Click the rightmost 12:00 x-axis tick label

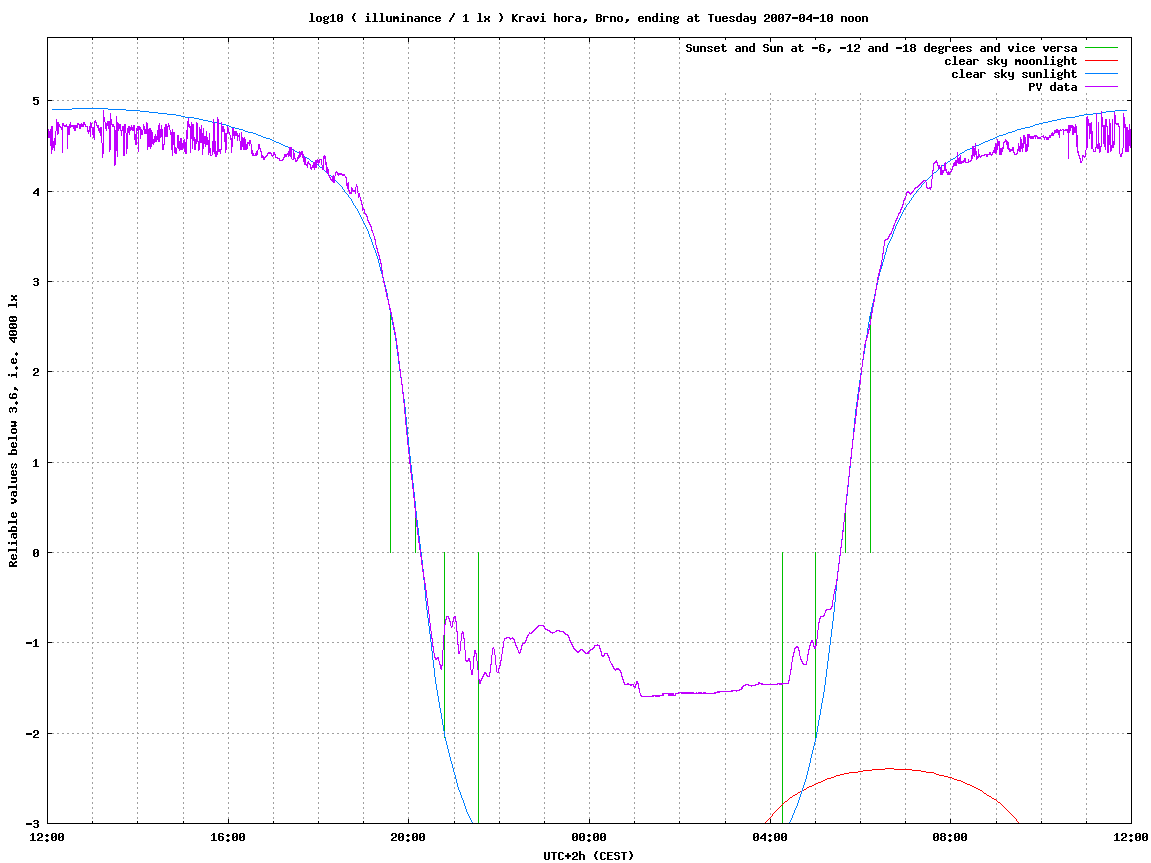point(1130,837)
